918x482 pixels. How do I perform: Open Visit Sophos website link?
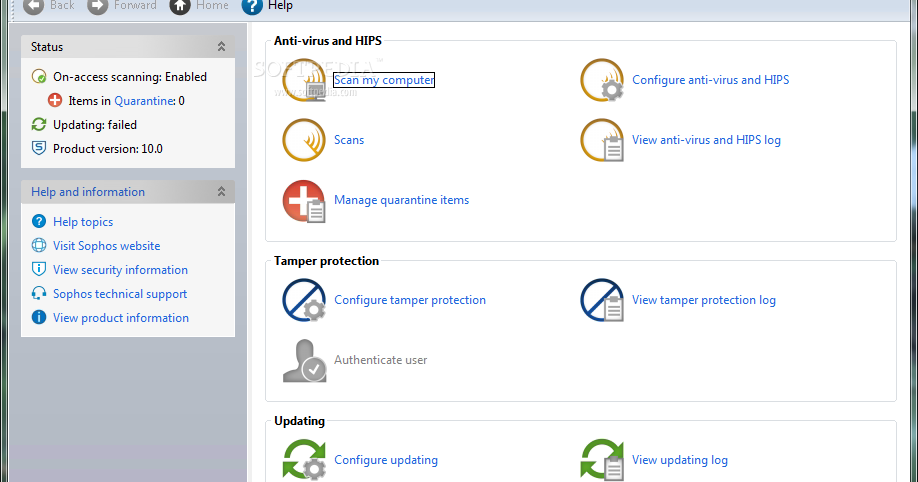coord(107,246)
